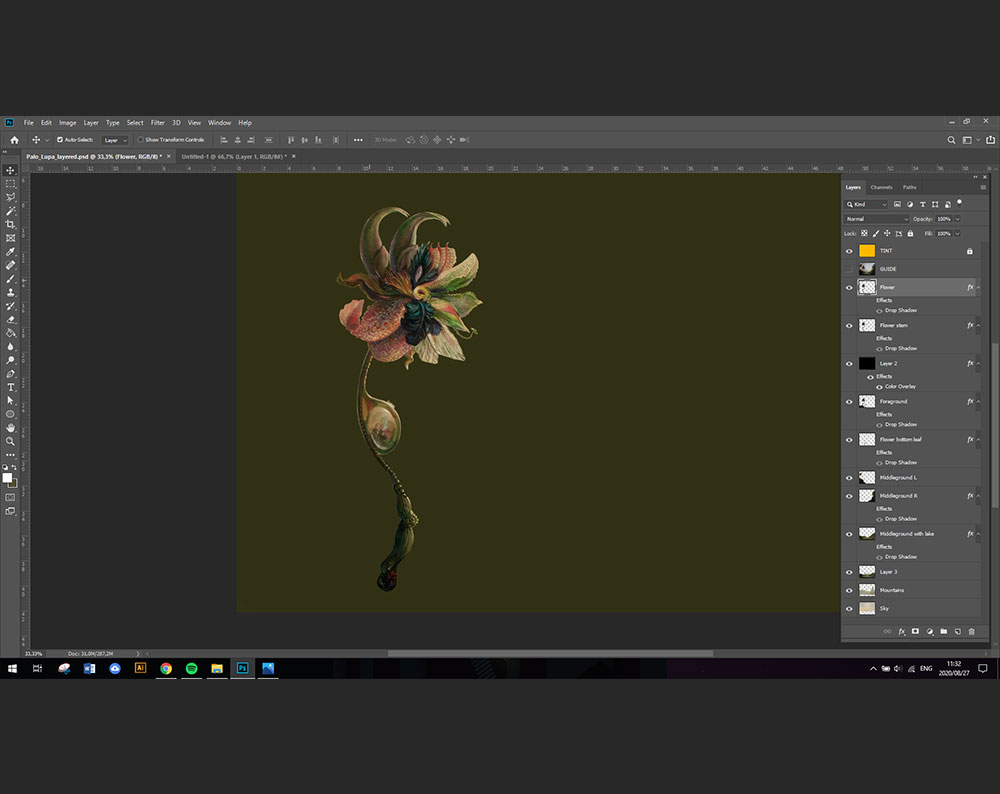Hide the TINT layer

pos(849,251)
